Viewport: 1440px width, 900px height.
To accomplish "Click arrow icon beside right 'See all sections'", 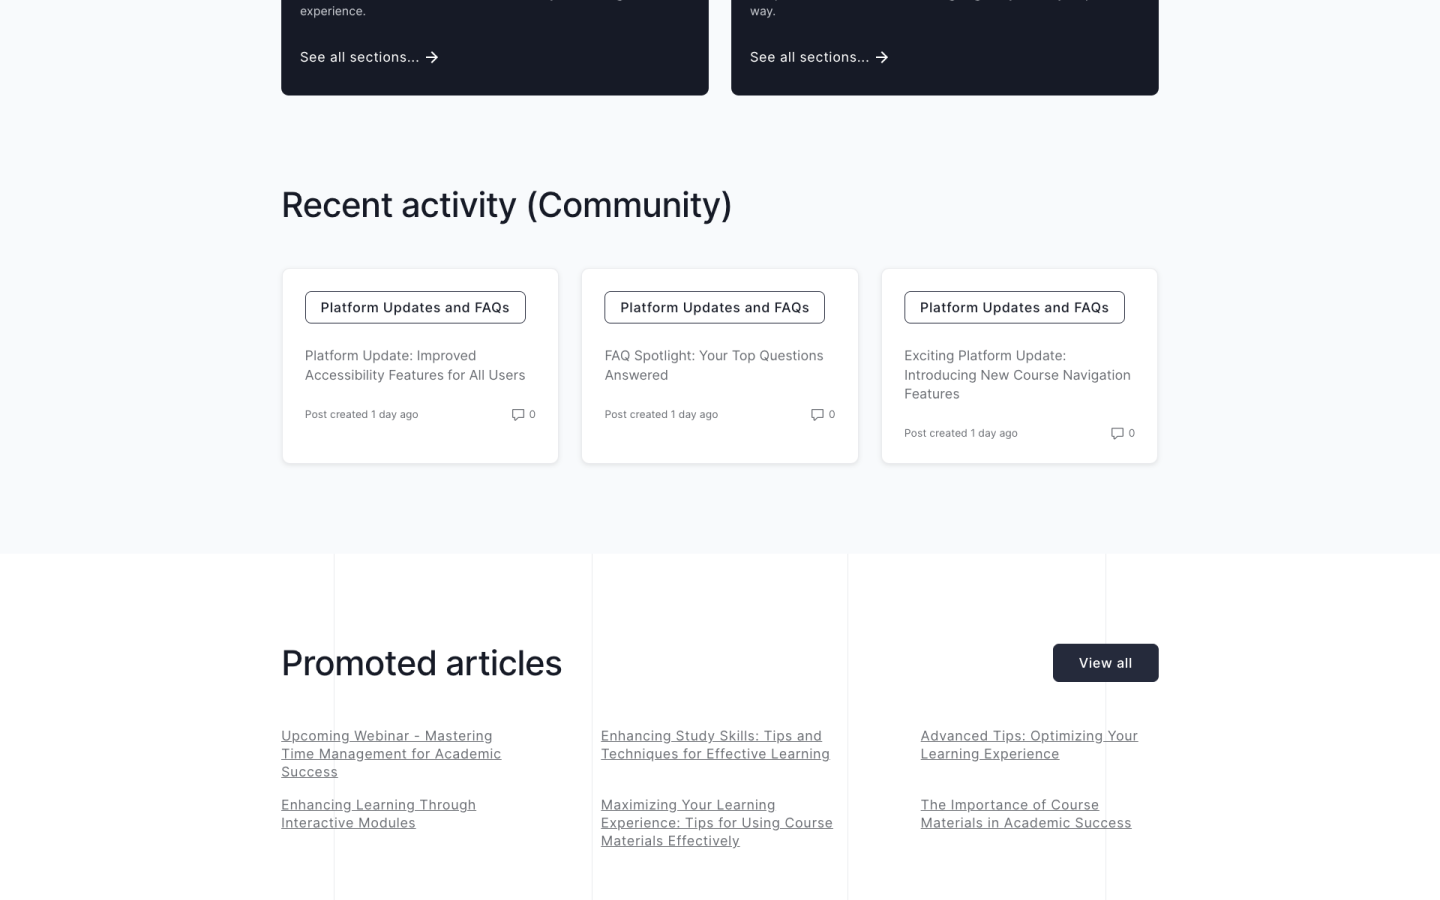I will (882, 58).
